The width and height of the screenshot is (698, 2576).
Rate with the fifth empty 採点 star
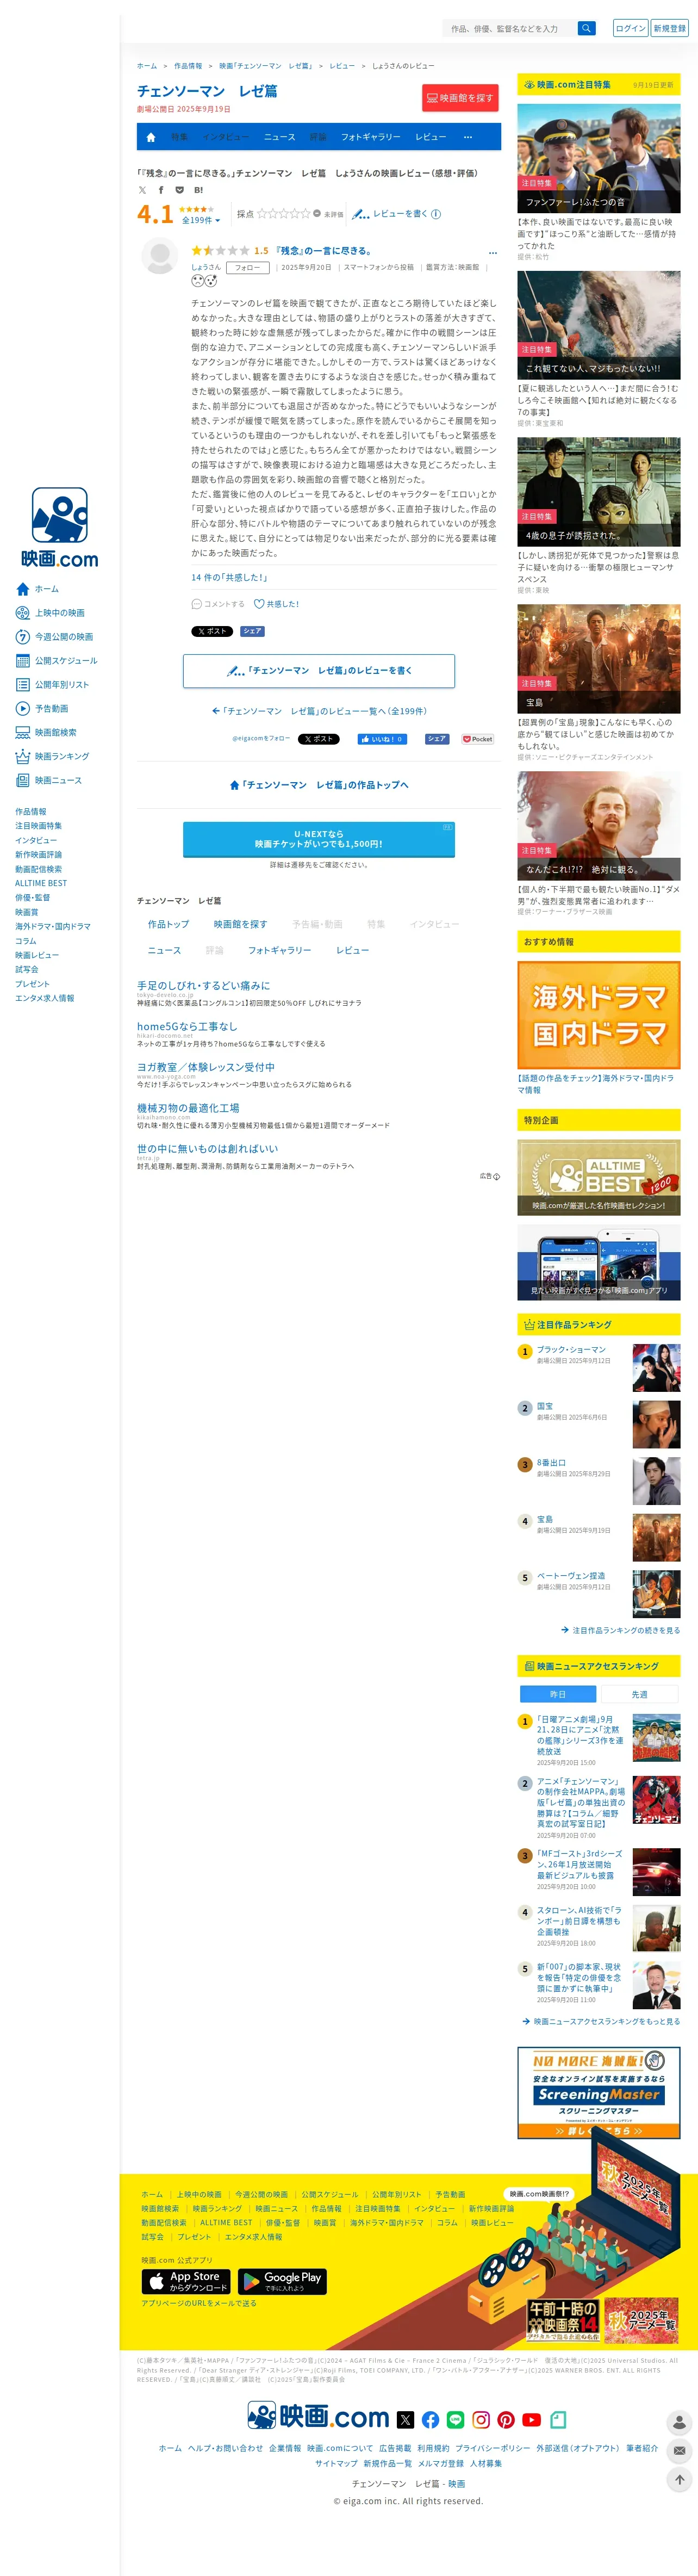point(305,213)
